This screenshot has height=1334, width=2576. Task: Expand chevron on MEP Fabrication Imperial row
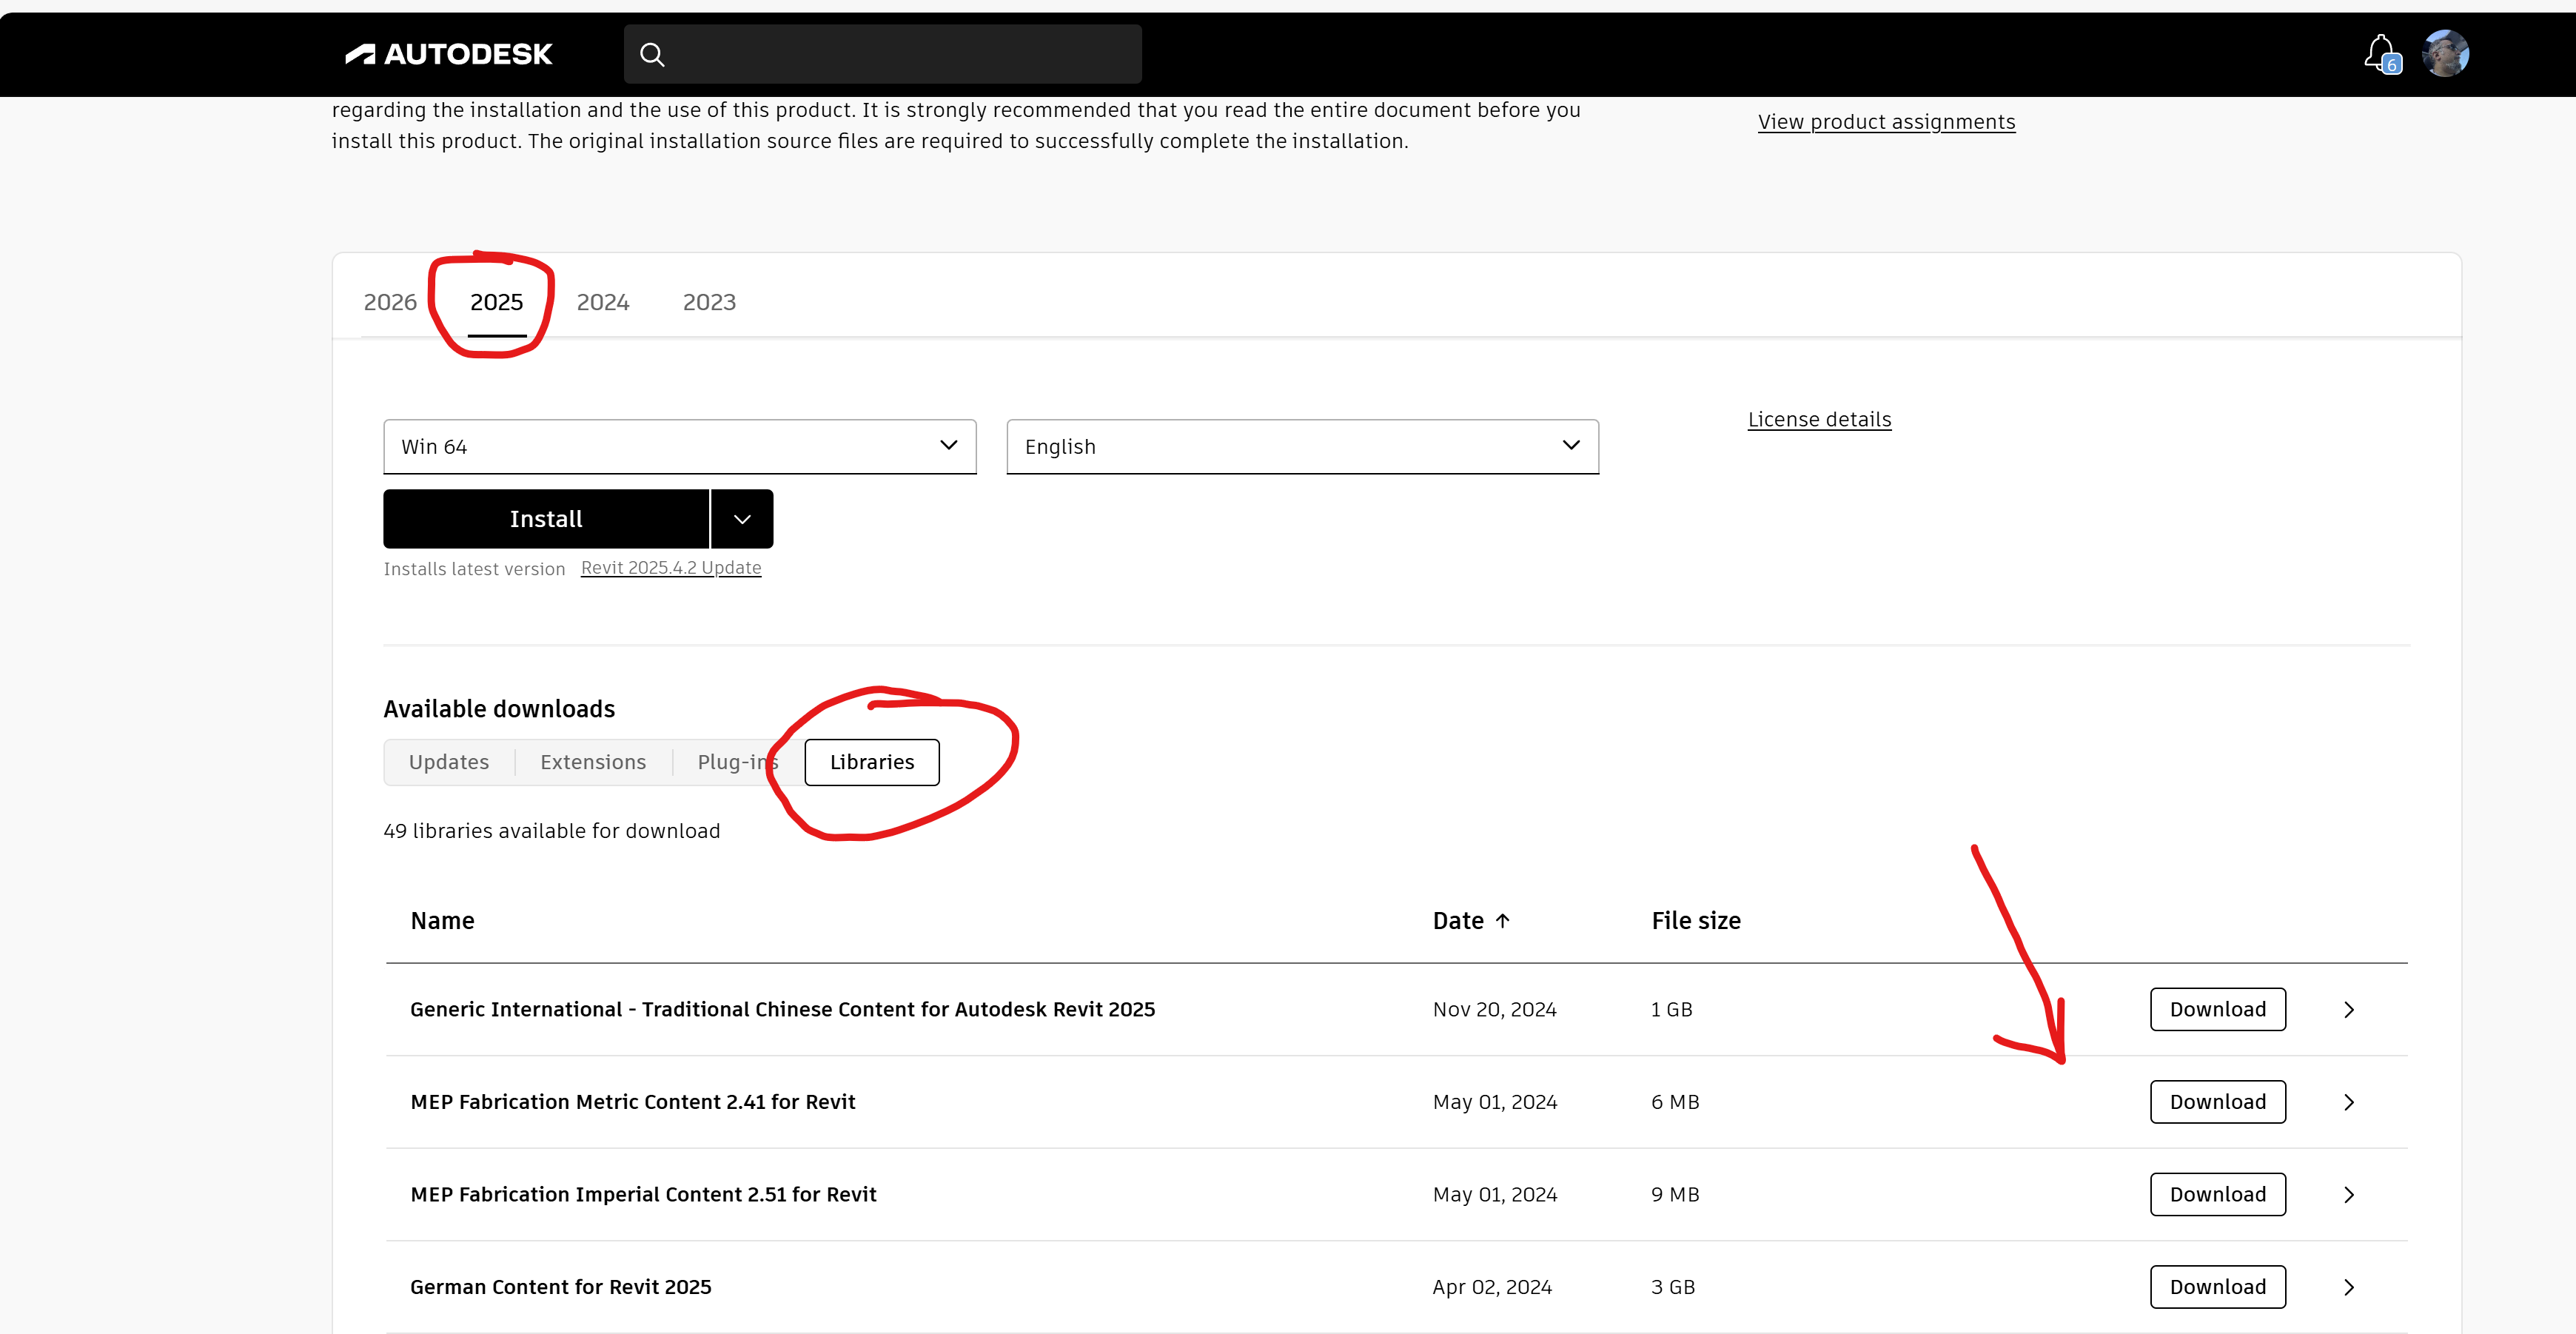(x=2349, y=1194)
